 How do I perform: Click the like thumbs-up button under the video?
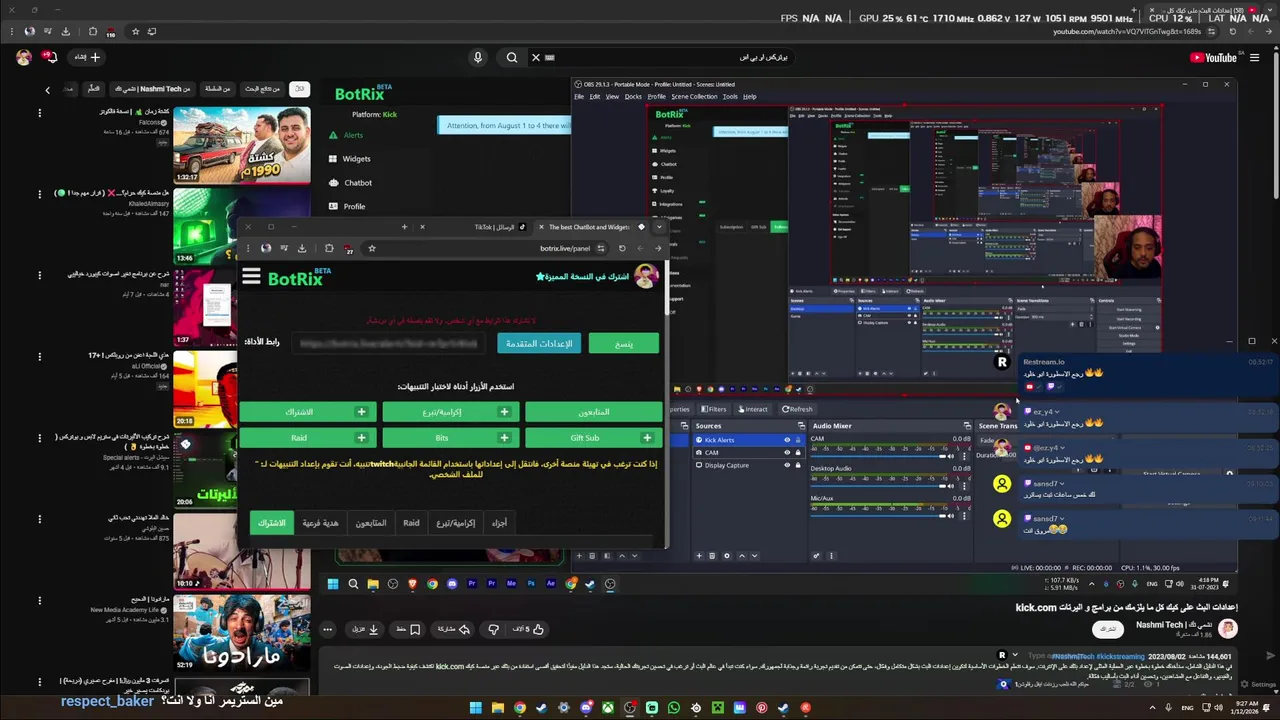pos(538,629)
